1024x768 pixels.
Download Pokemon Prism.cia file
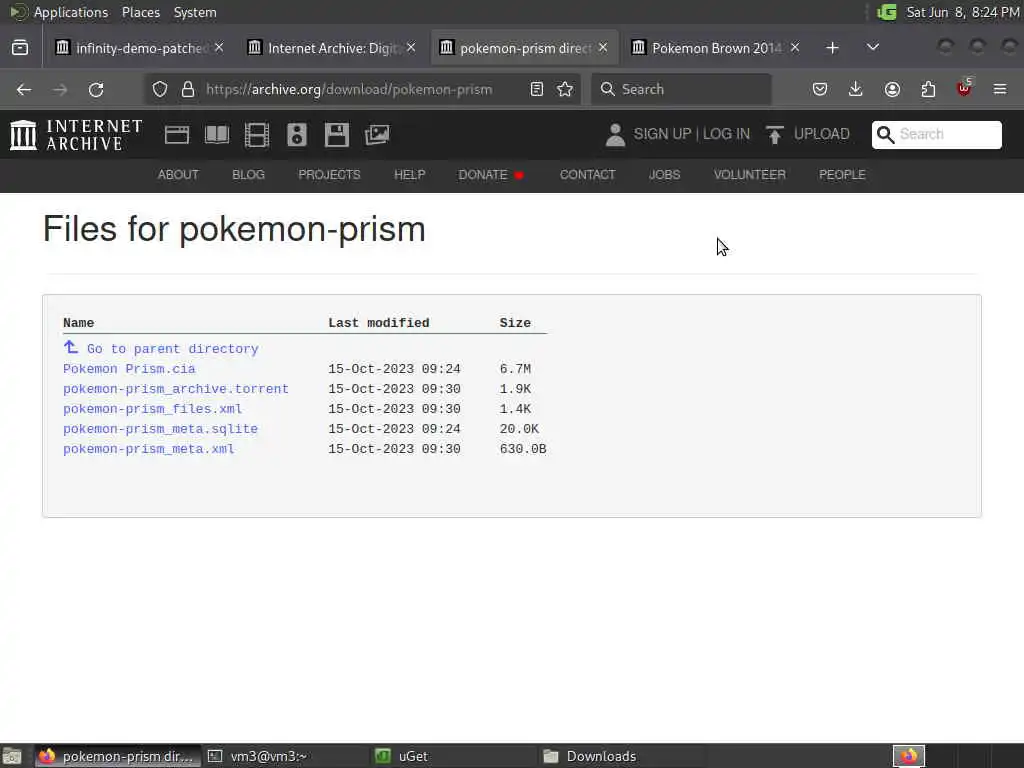coord(129,369)
